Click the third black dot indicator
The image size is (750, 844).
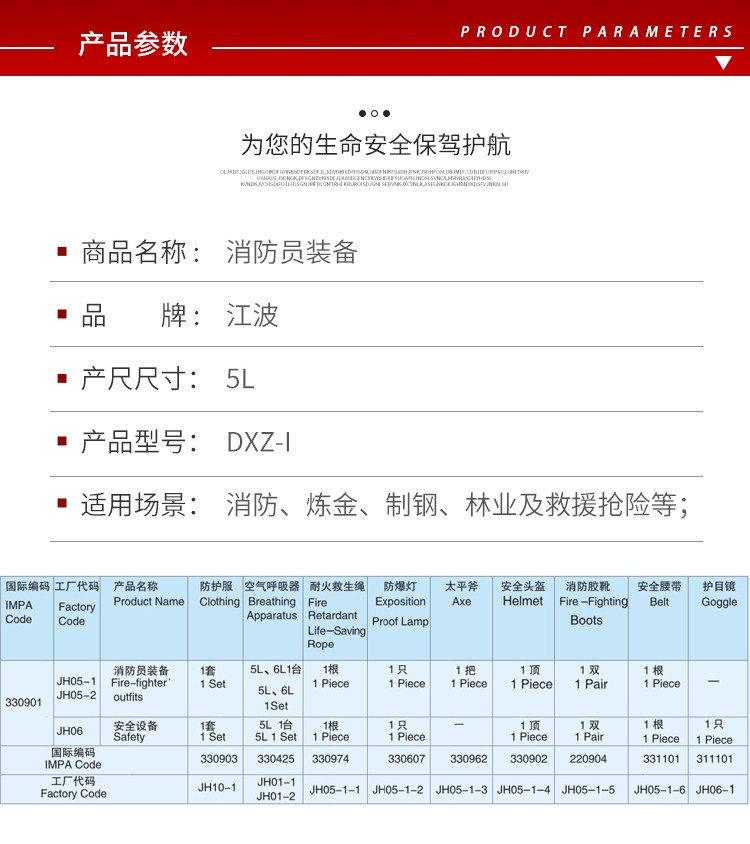(387, 113)
